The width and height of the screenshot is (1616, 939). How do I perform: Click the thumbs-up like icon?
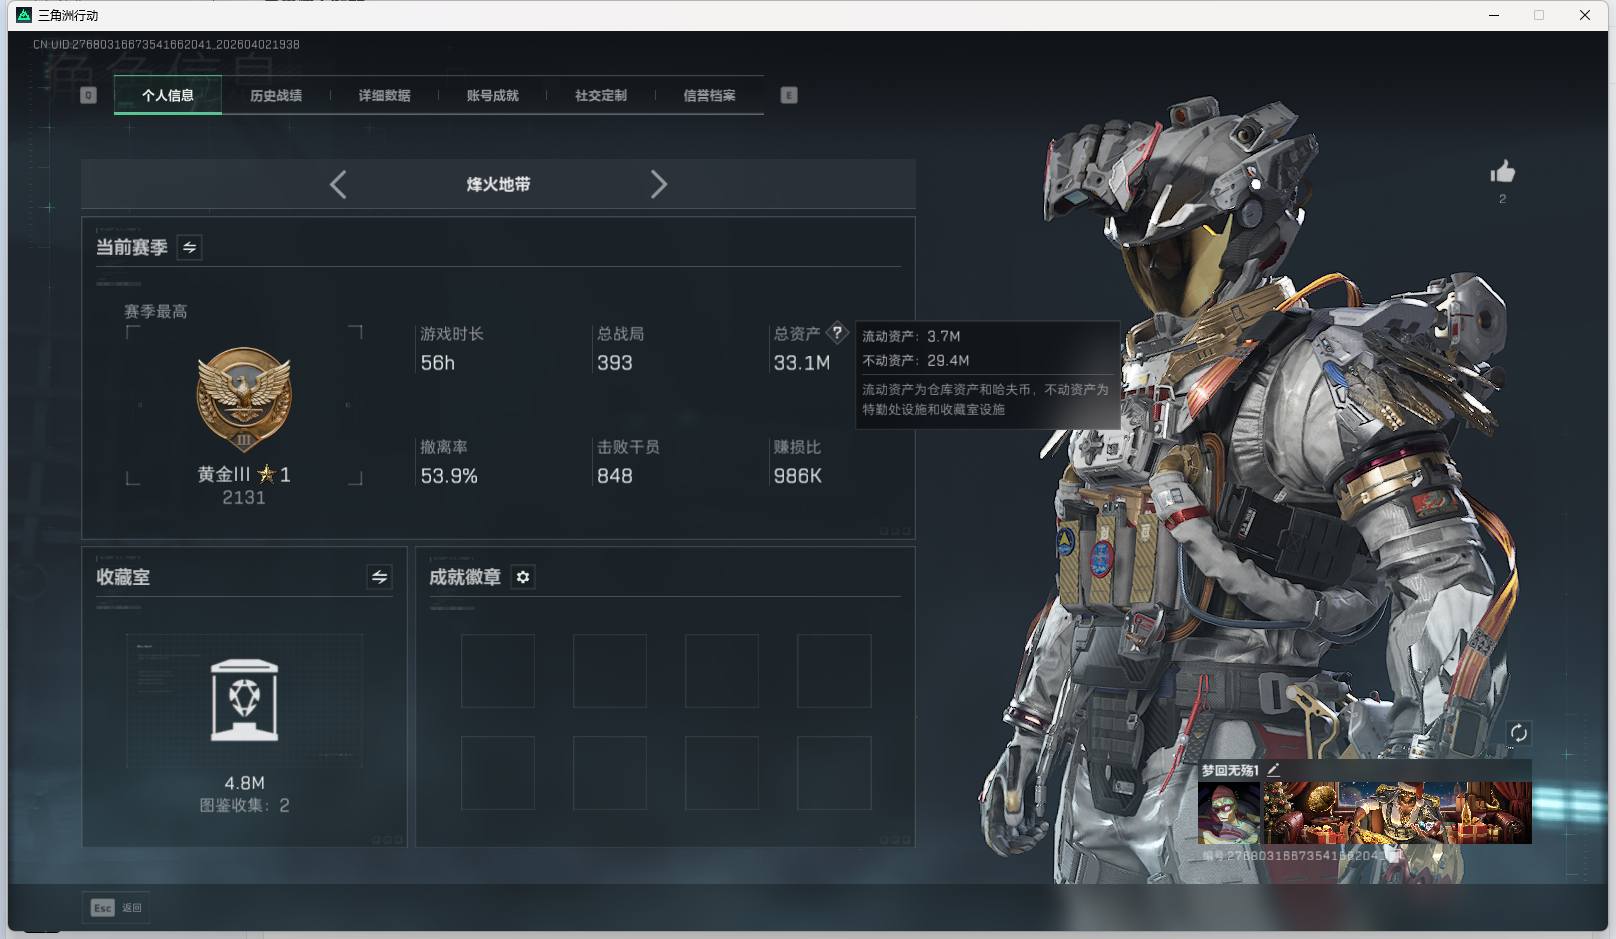(x=1502, y=173)
